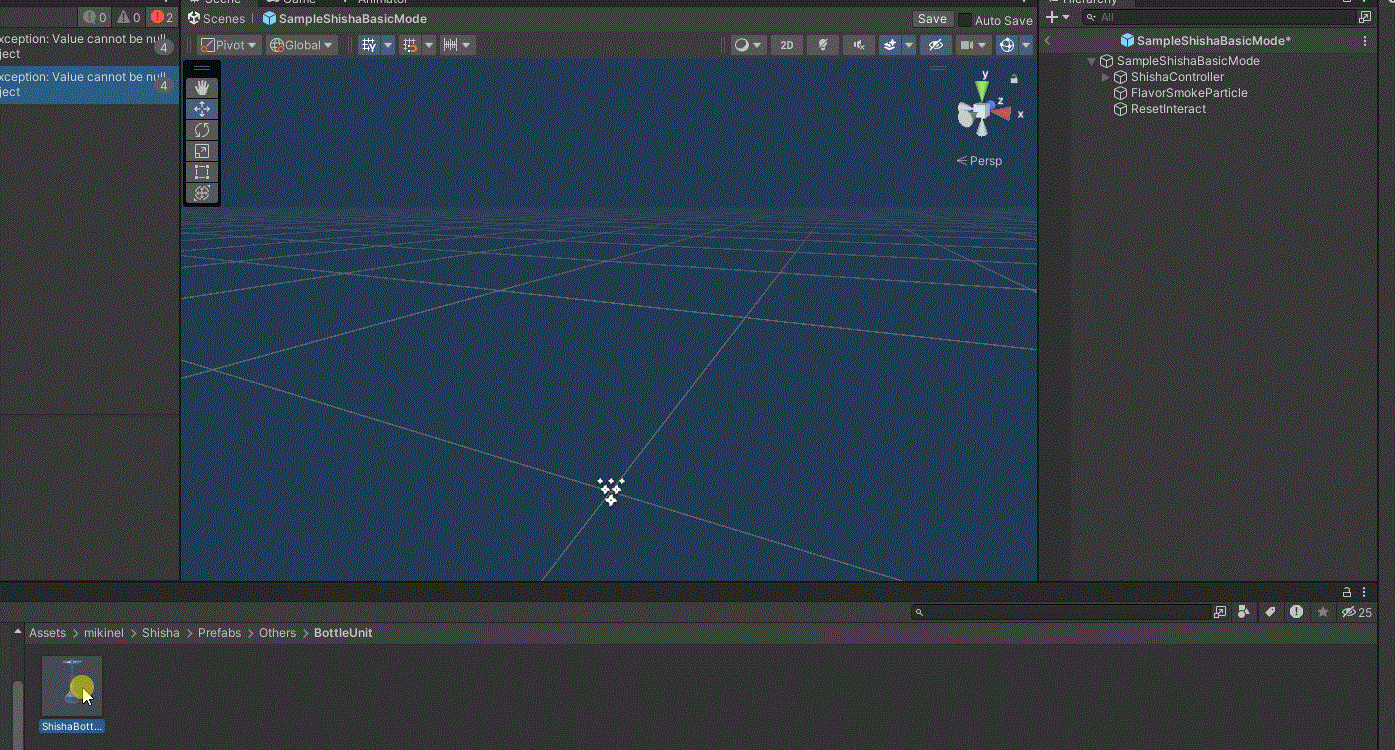This screenshot has height=750, width=1395.
Task: Open Search by Type in Project panel
Action: click(1244, 612)
